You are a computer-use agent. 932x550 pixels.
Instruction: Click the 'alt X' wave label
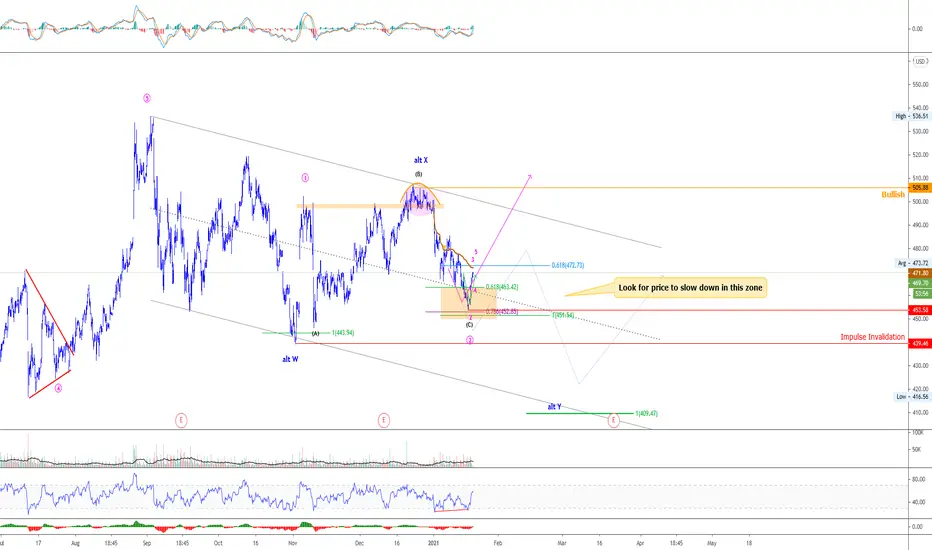[421, 161]
